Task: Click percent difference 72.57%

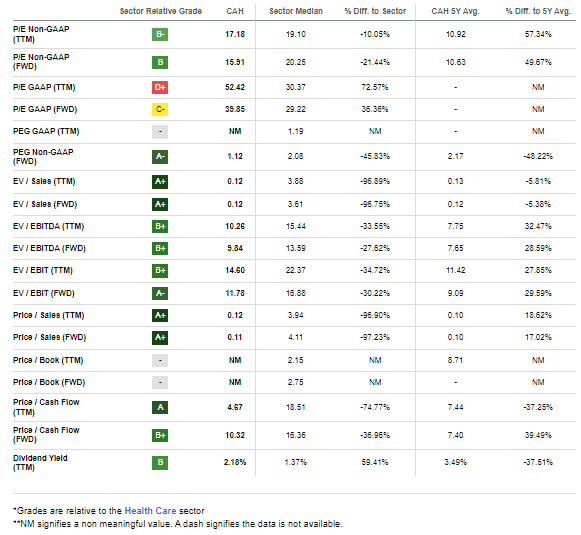Action: (x=375, y=87)
